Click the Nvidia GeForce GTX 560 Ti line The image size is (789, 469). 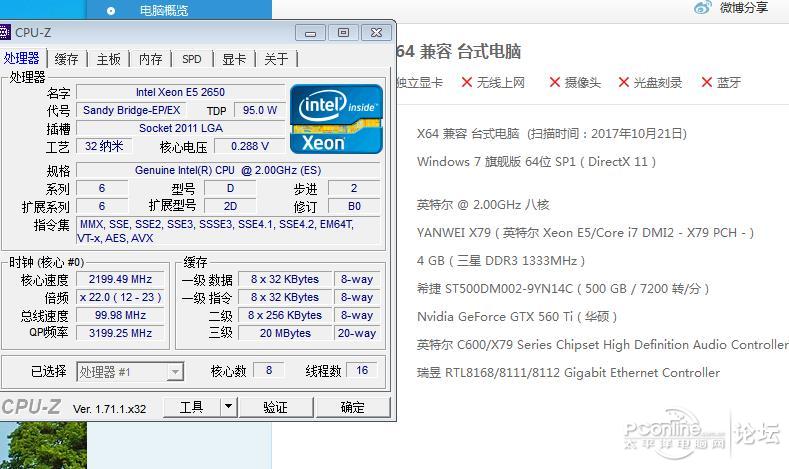pyautogui.click(x=517, y=317)
